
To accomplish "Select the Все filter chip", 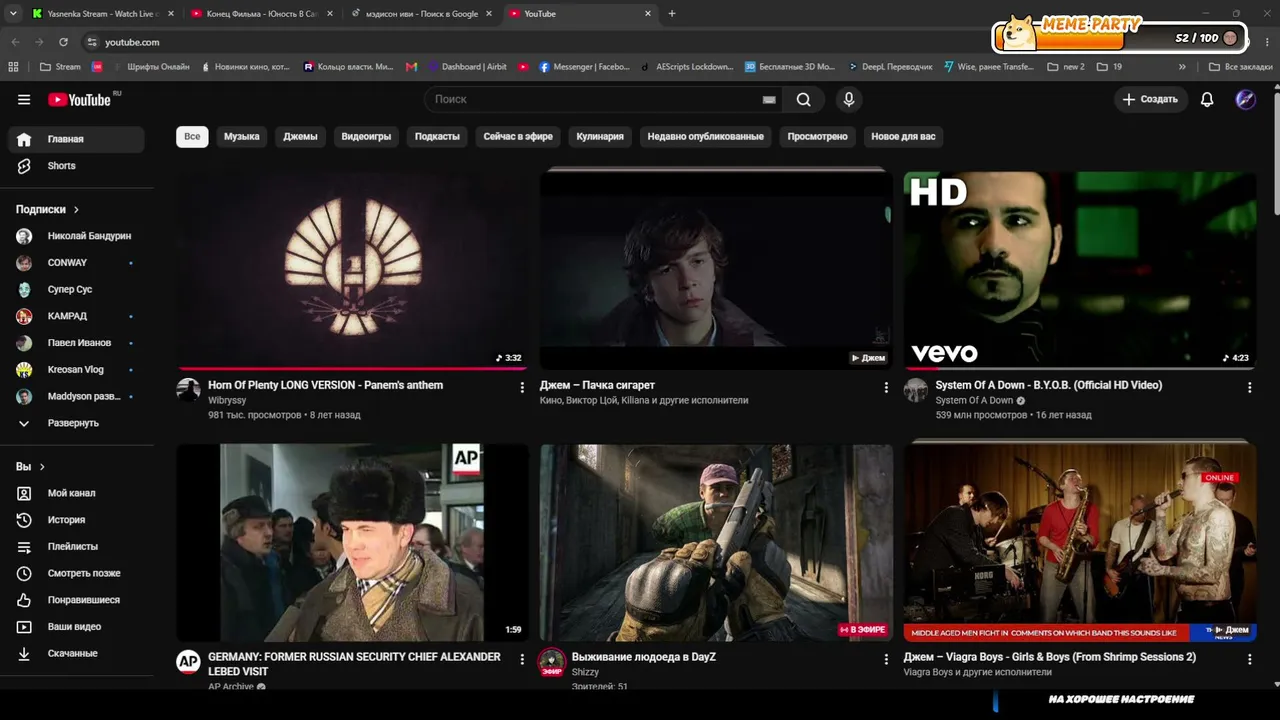I will tap(192, 137).
